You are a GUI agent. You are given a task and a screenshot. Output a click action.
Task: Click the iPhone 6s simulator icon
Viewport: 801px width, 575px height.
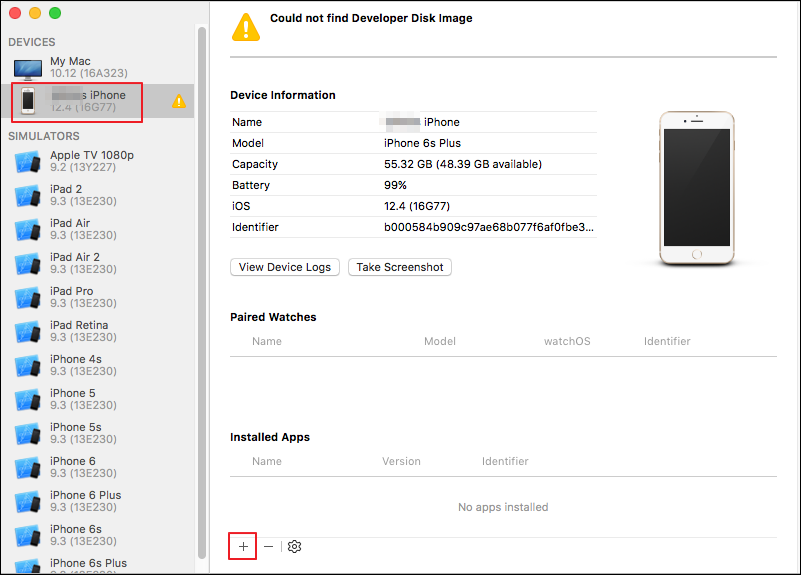click(28, 535)
